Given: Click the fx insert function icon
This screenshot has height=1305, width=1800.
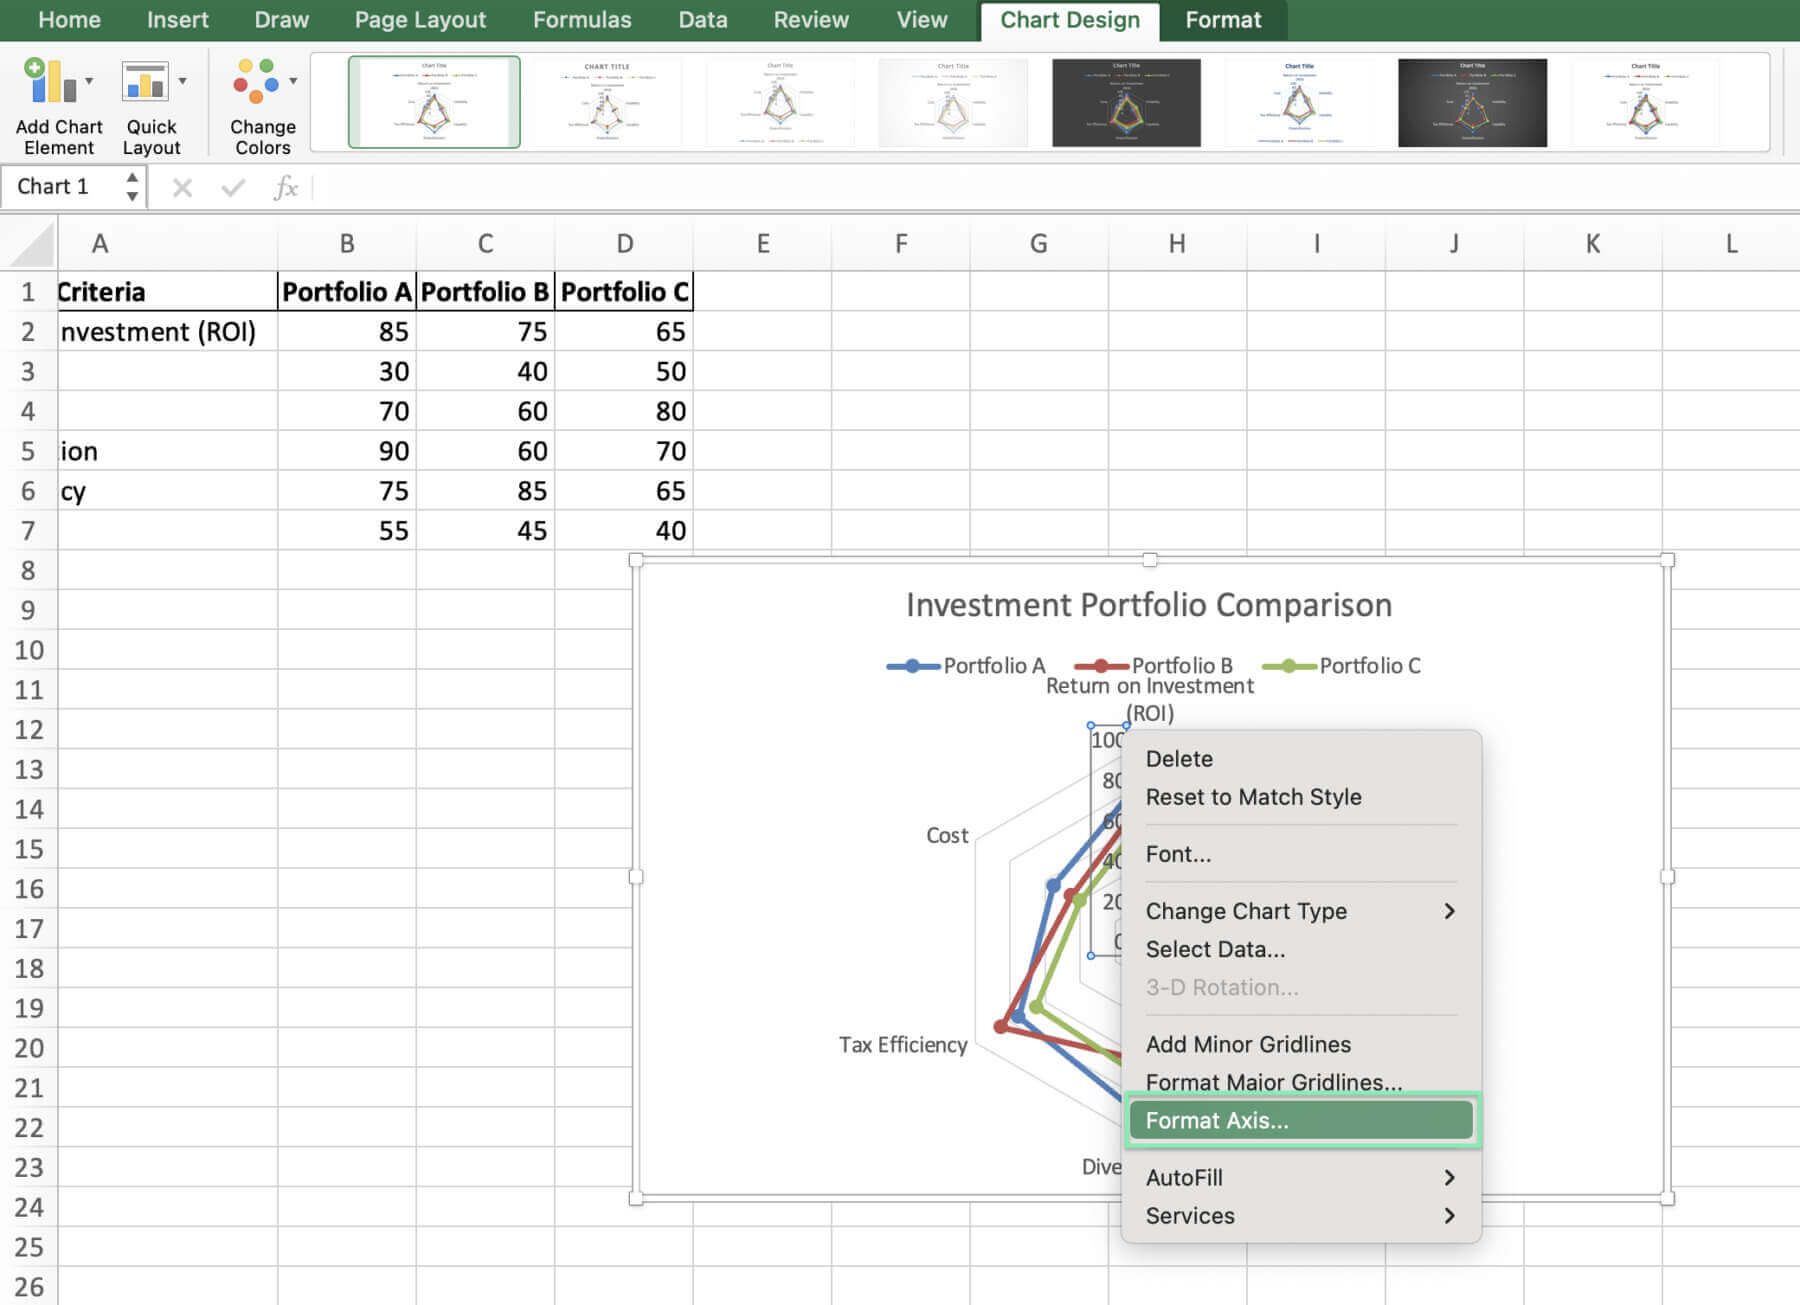Looking at the screenshot, I should 285,187.
